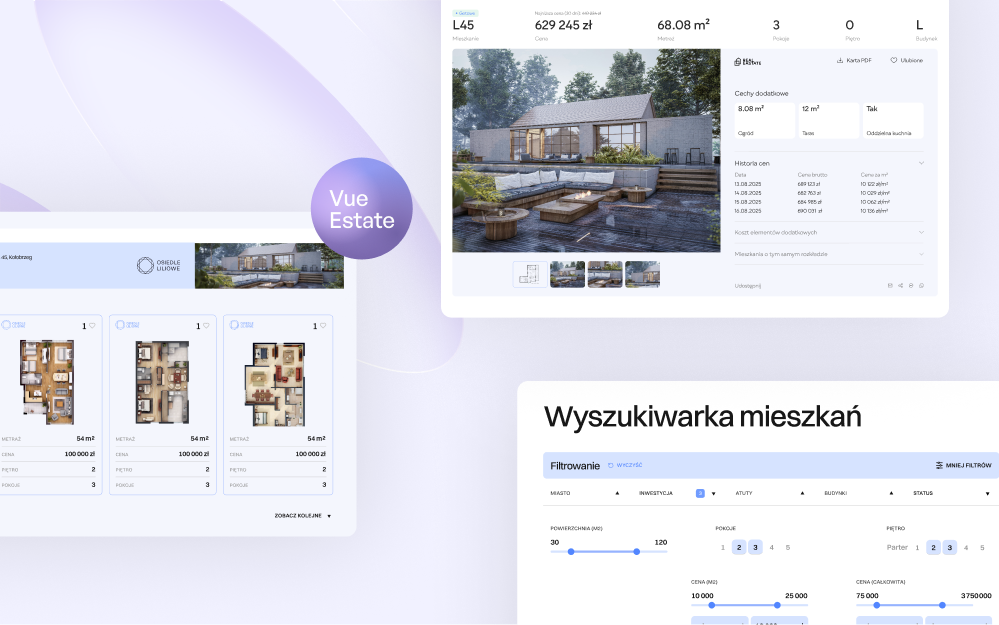Click the maximum handle of Powierzchnia slider
The image size is (999, 625).
[636, 552]
